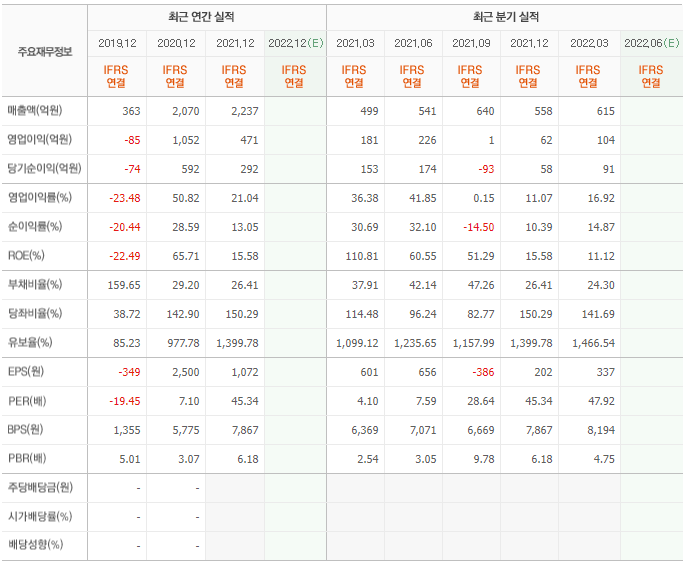This screenshot has height=561, width=687.
Task: Click operating margin -23.48
Action: coord(125,198)
